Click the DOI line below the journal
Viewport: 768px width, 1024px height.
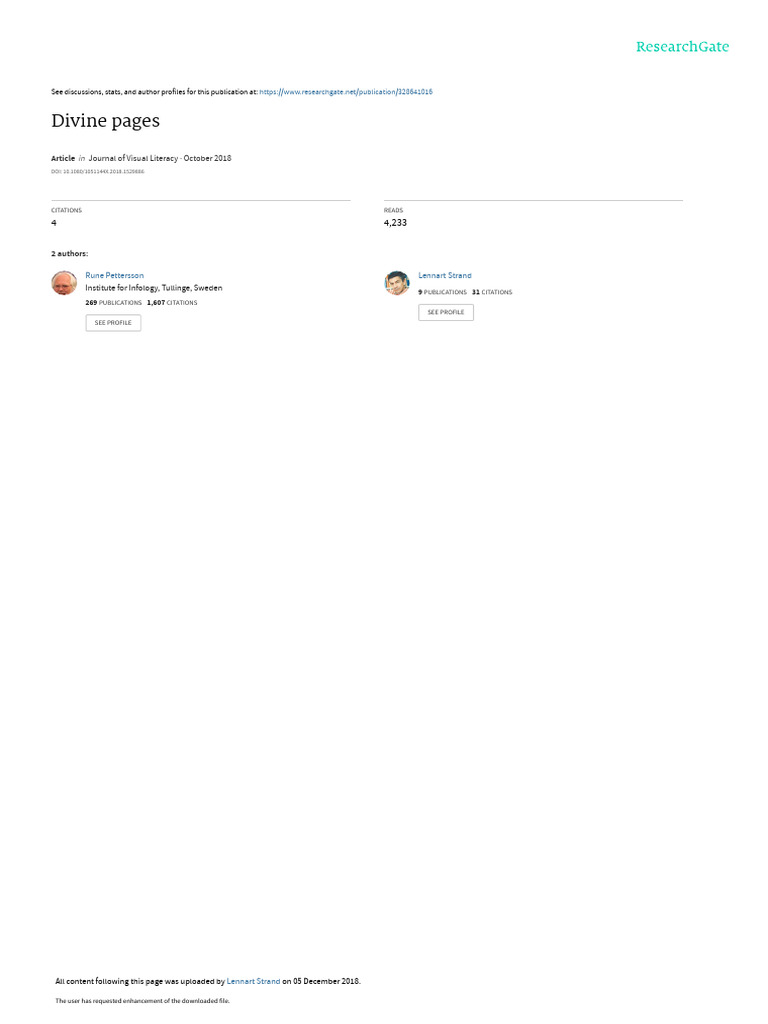pyautogui.click(x=98, y=172)
